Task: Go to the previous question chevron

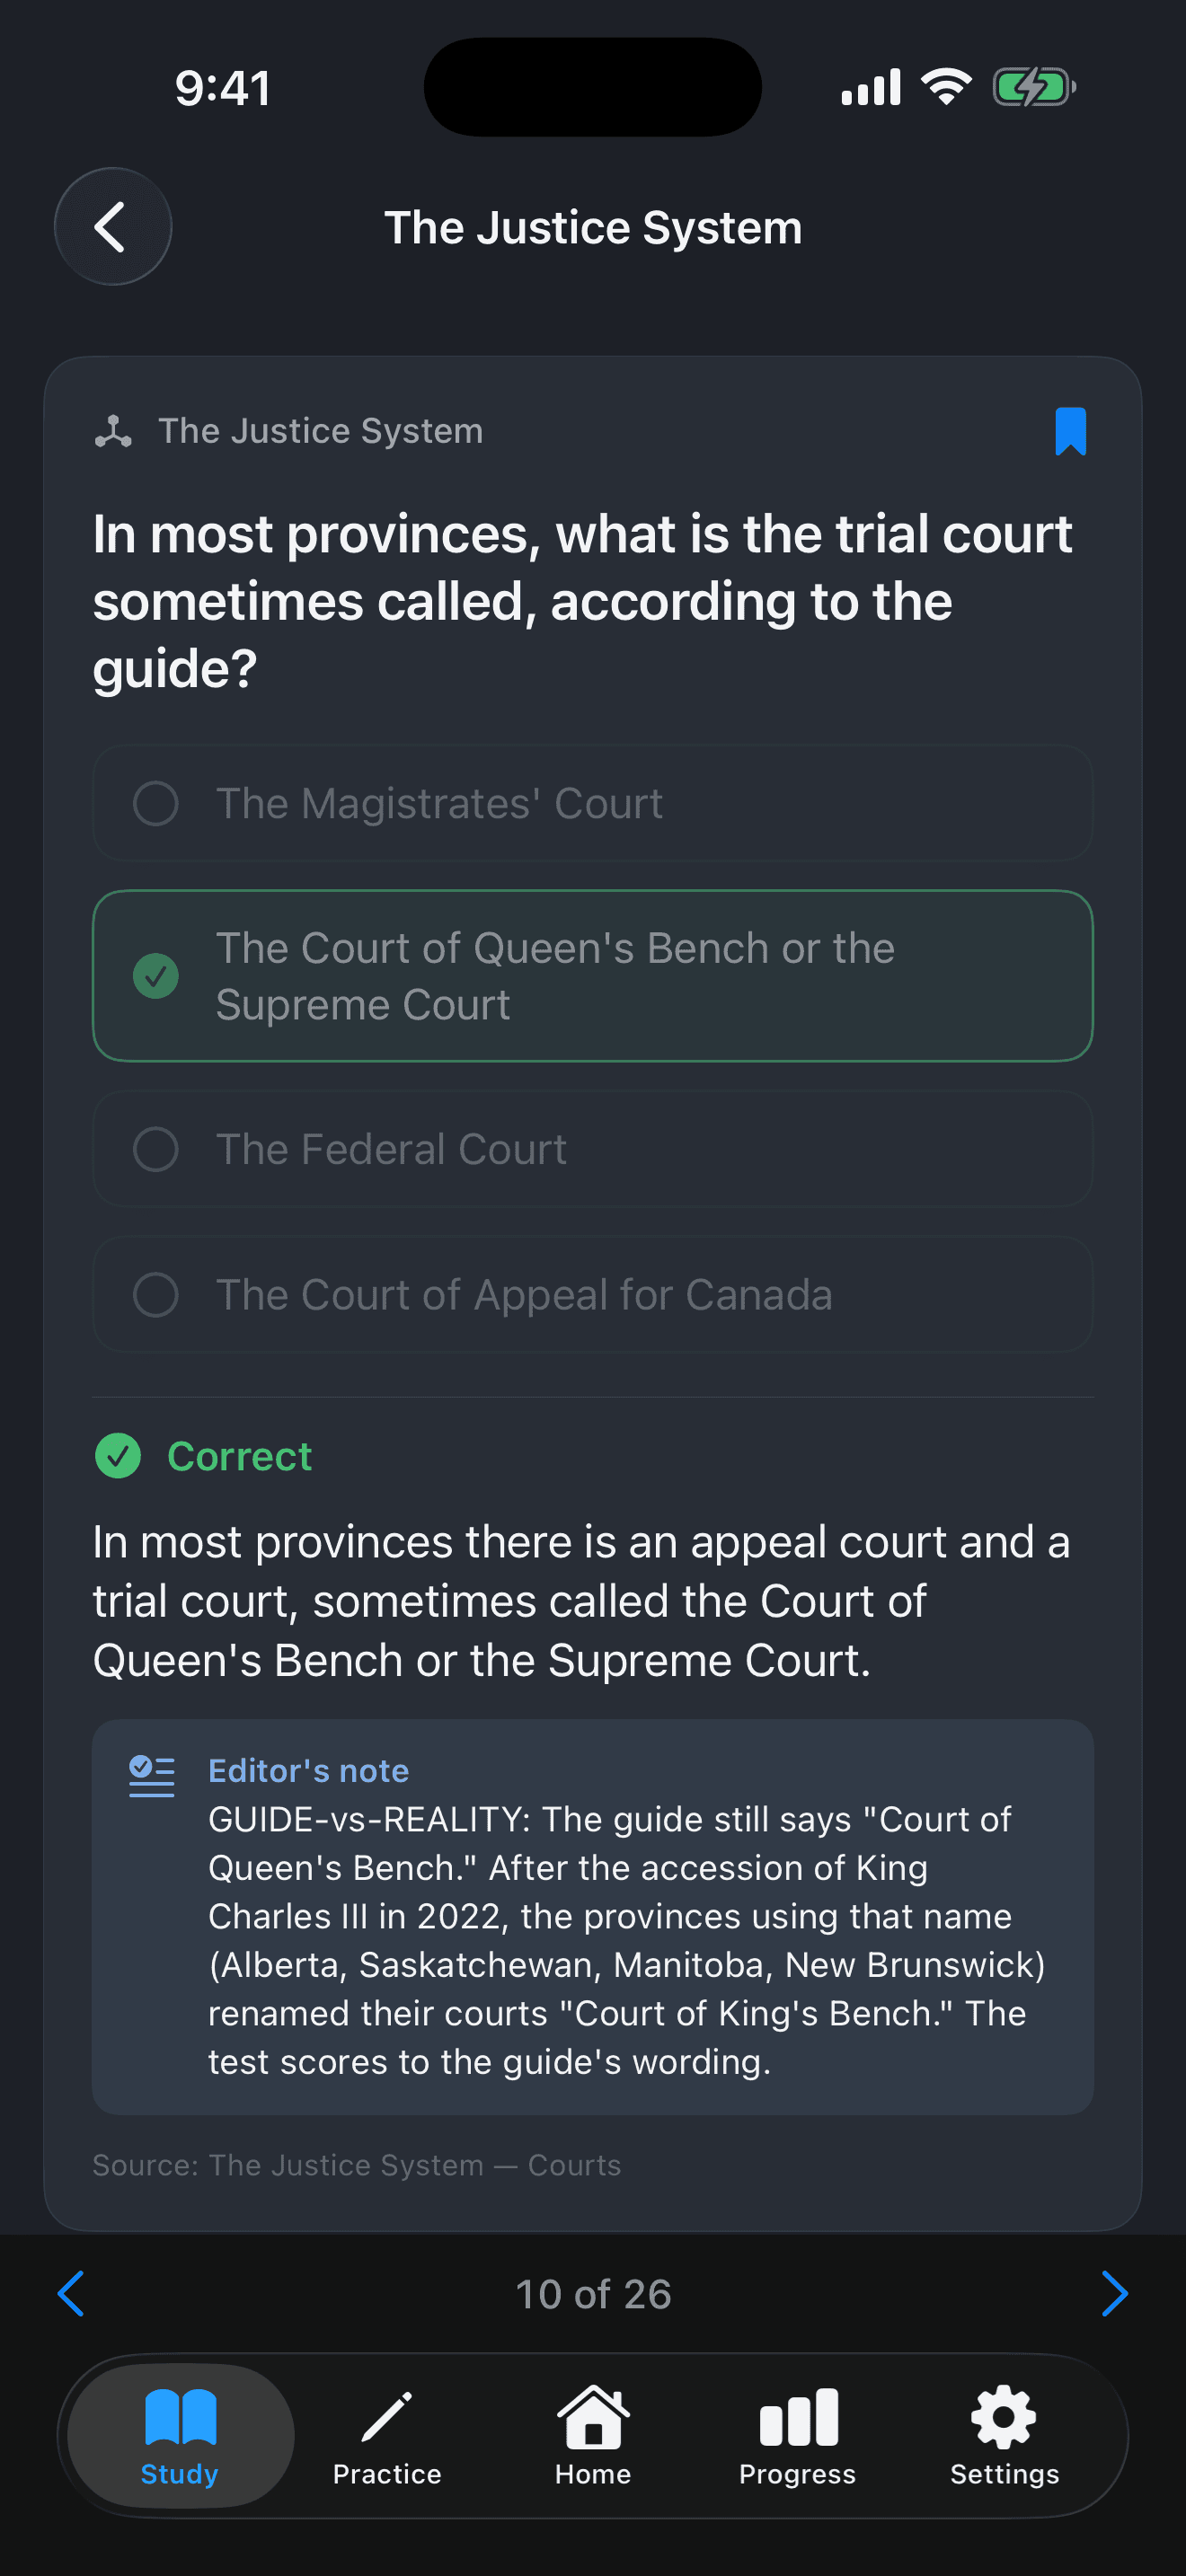Action: 71,2293
